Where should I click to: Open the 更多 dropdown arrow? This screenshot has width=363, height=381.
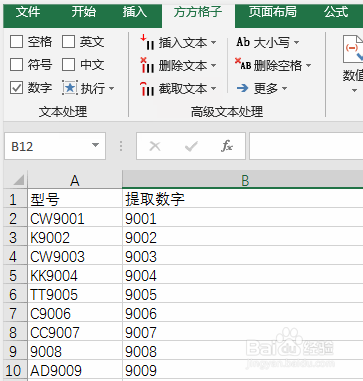(284, 89)
